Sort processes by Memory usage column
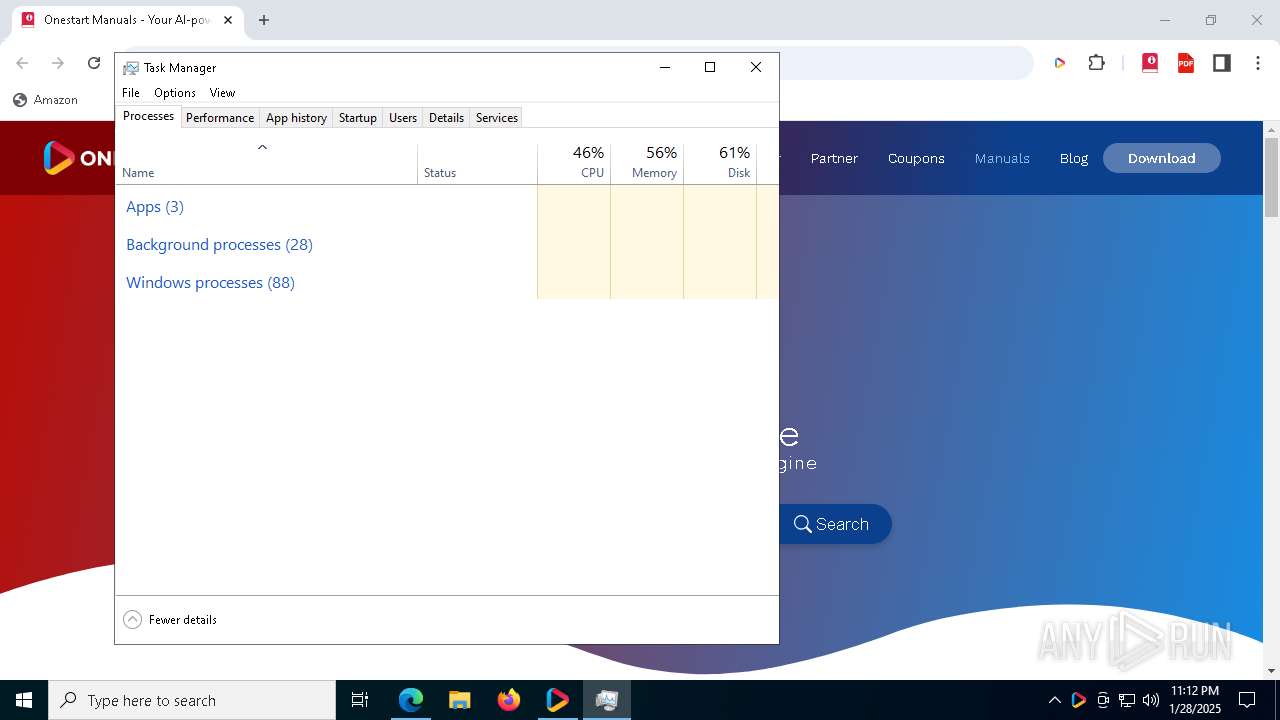1280x720 pixels. [x=647, y=163]
